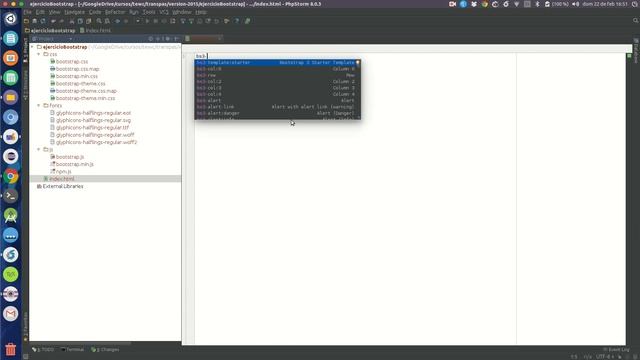Select glyphicons-halflings-regular.eot file

pos(90,113)
